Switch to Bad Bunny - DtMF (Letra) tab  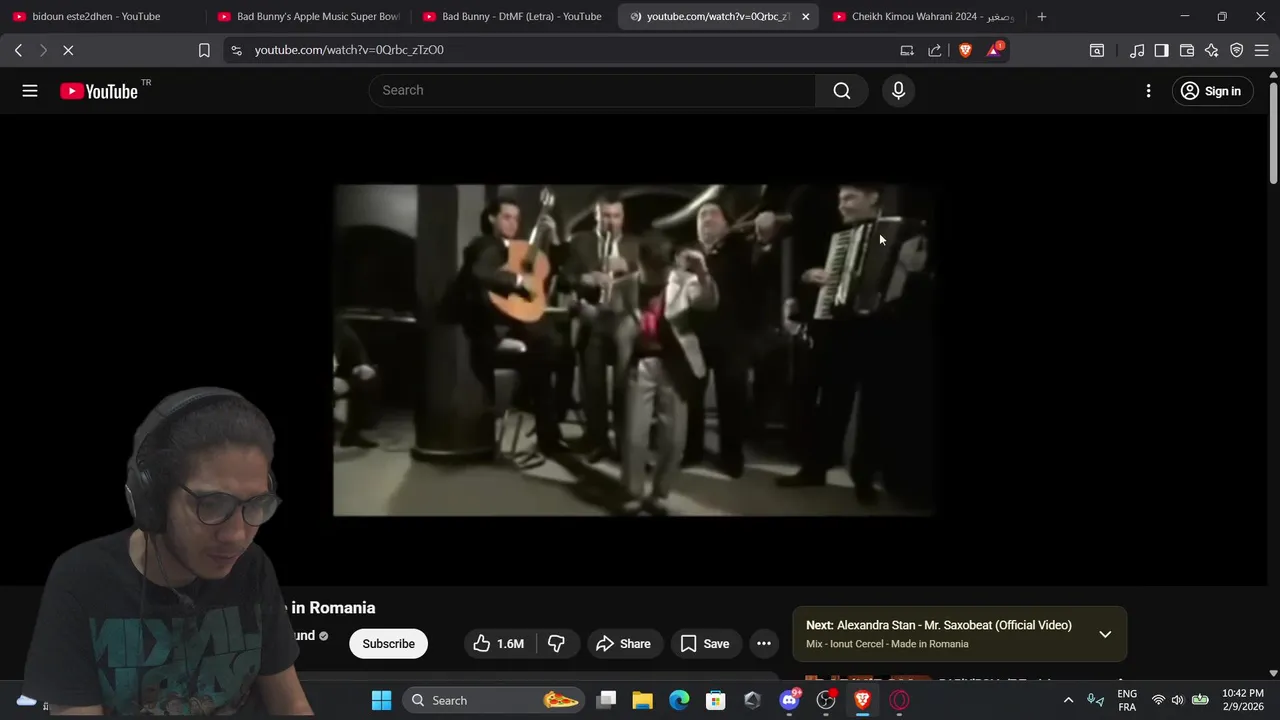point(514,17)
